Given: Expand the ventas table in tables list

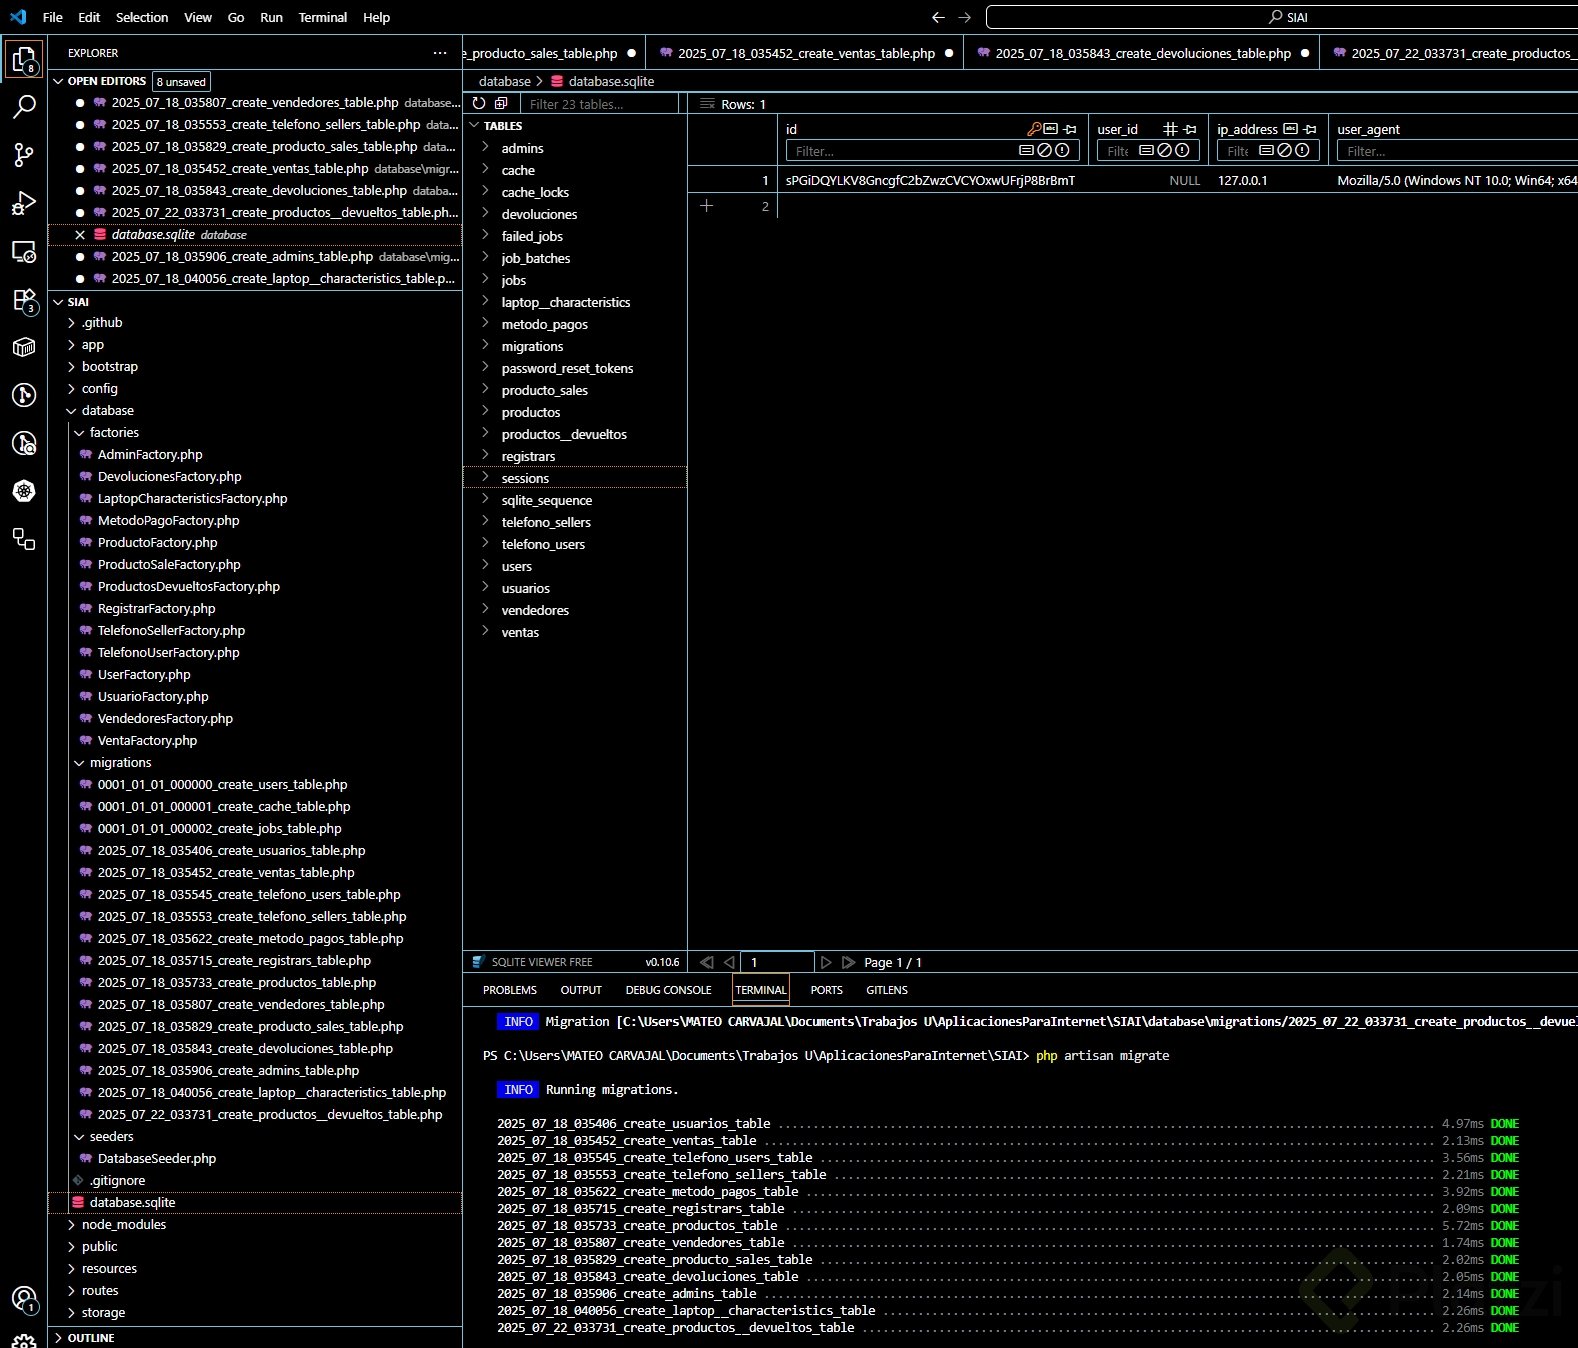Looking at the screenshot, I should coord(486,632).
